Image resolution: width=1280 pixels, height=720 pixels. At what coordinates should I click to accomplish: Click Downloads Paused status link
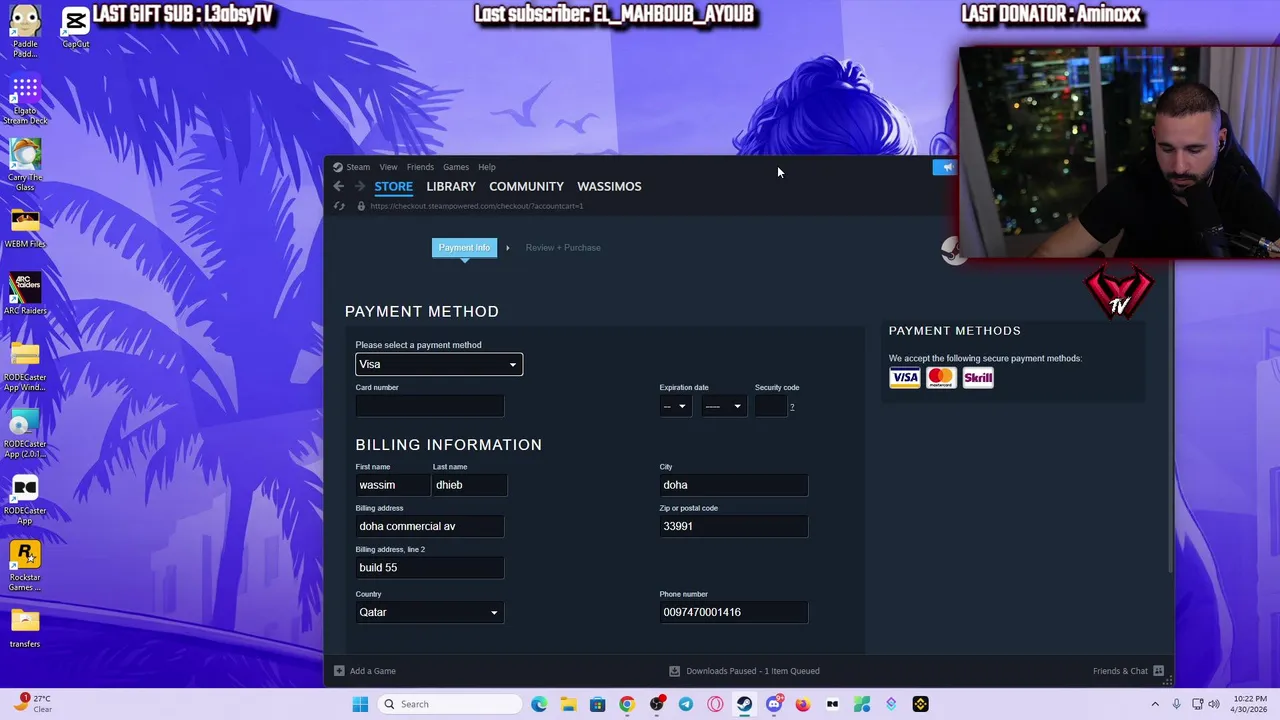tap(753, 671)
